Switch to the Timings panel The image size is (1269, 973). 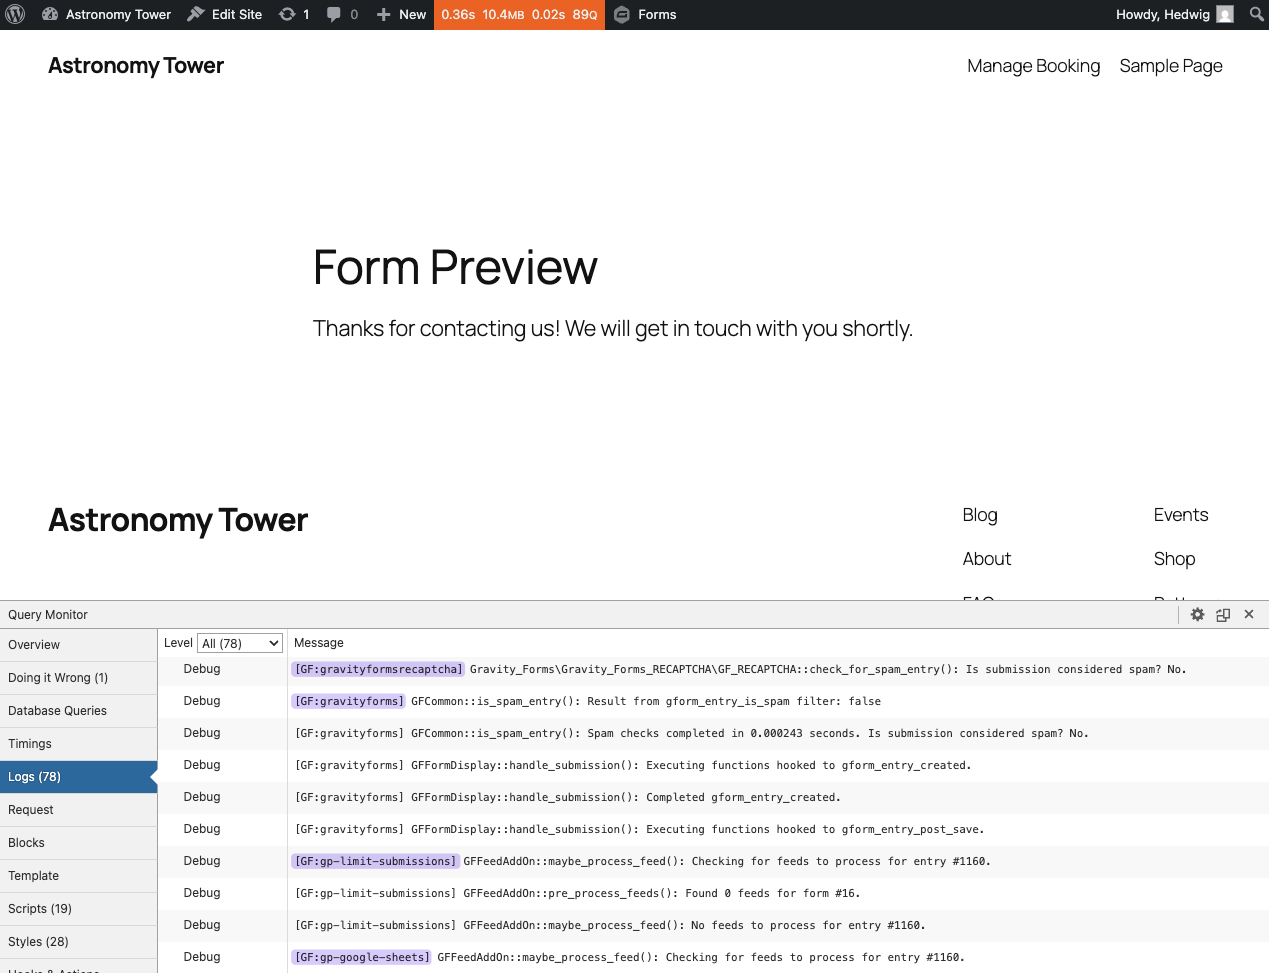point(30,744)
